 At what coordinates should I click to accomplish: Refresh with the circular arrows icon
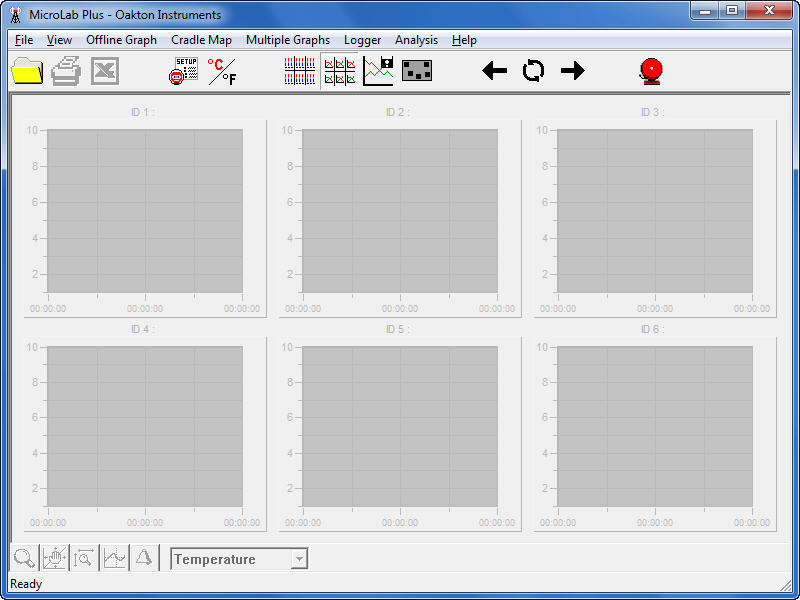tap(533, 70)
